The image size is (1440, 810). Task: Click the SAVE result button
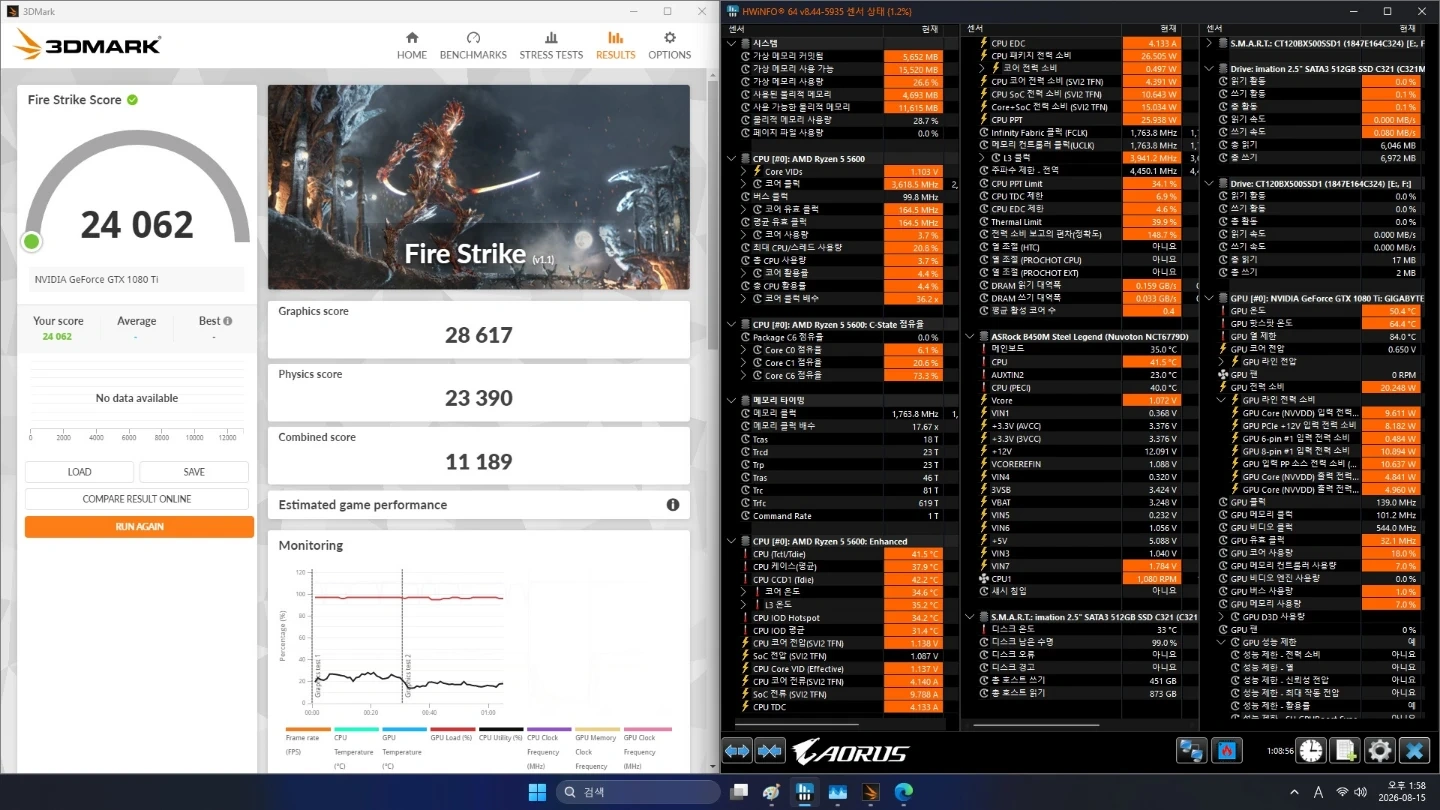tap(194, 472)
